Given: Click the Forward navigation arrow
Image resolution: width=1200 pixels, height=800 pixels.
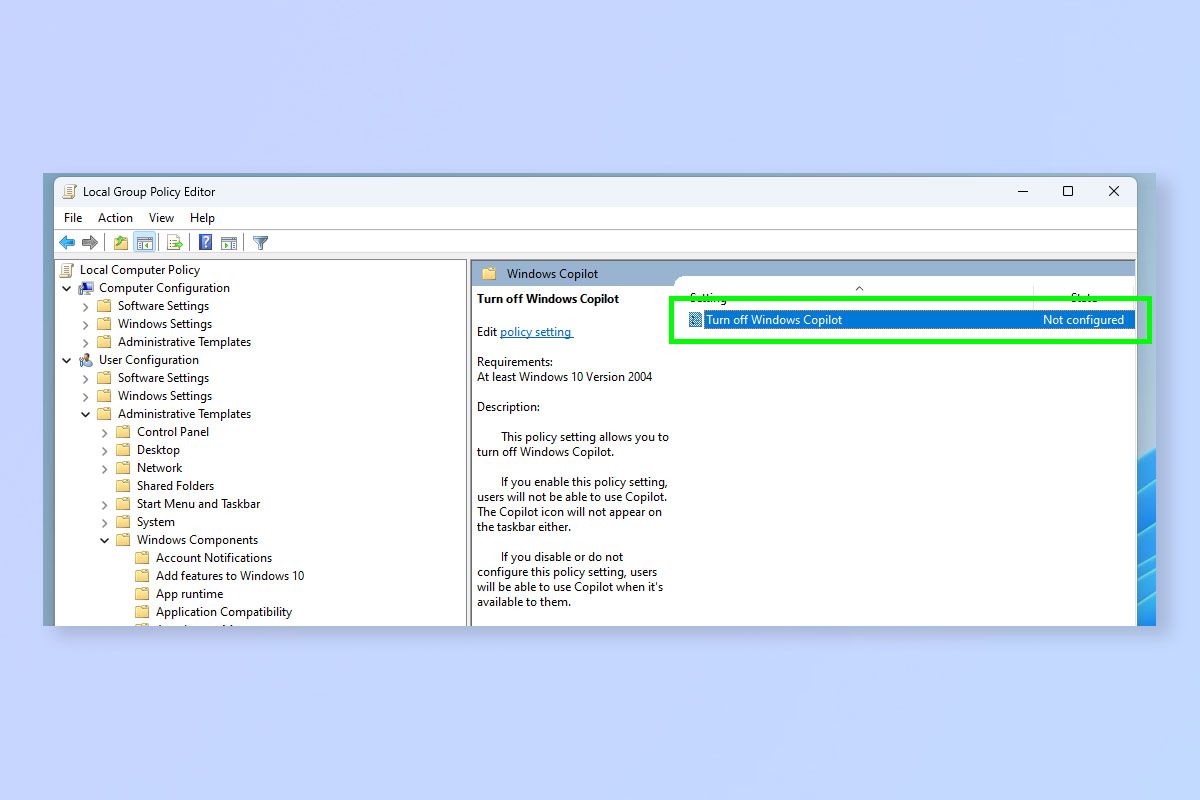Looking at the screenshot, I should pos(90,242).
